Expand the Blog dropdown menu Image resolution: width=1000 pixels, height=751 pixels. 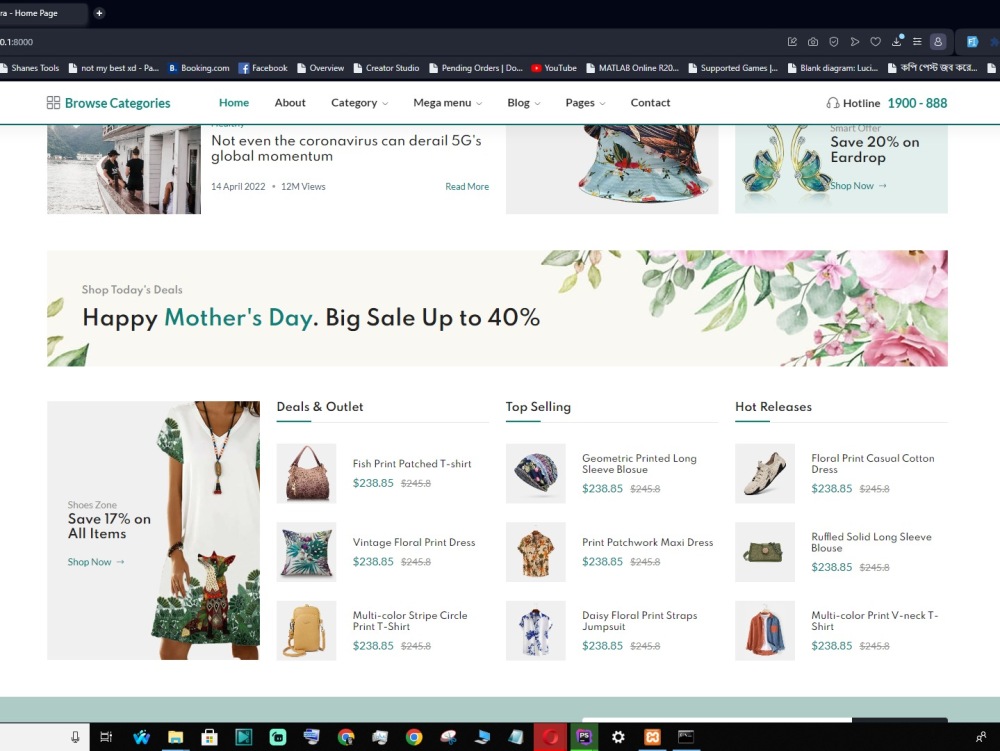524,103
